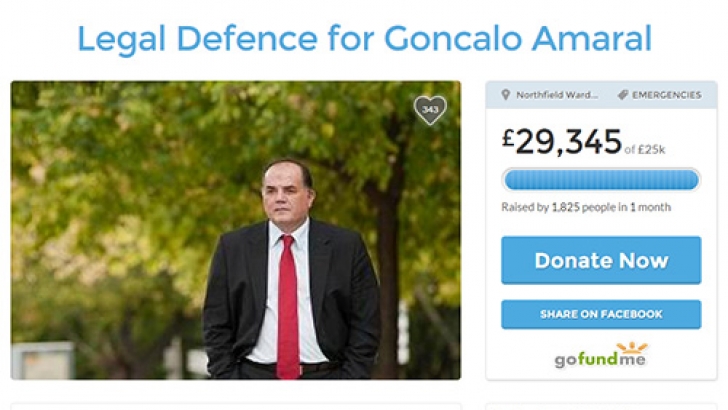Click the £29,345 raised amount
Image resolution: width=728 pixels, height=410 pixels.
click(x=562, y=142)
